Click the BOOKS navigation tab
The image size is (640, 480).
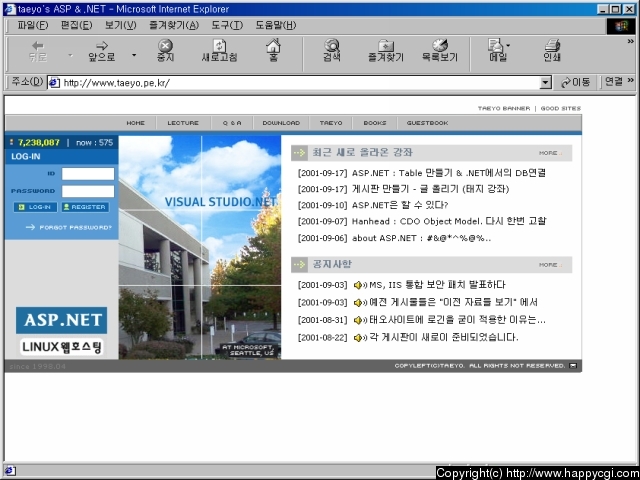(375, 123)
